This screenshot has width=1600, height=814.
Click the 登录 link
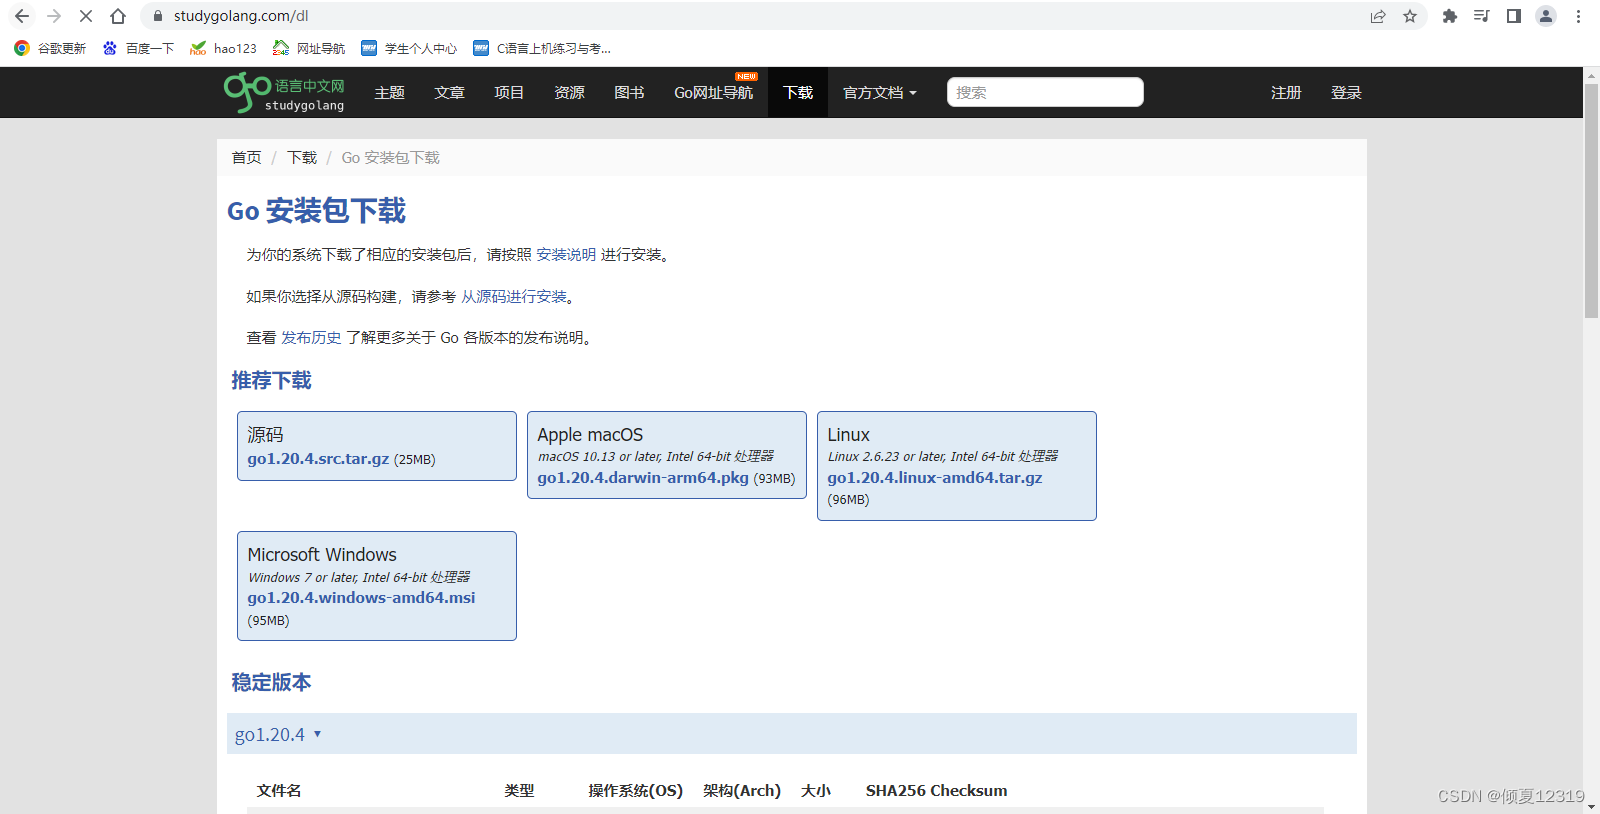pos(1346,93)
